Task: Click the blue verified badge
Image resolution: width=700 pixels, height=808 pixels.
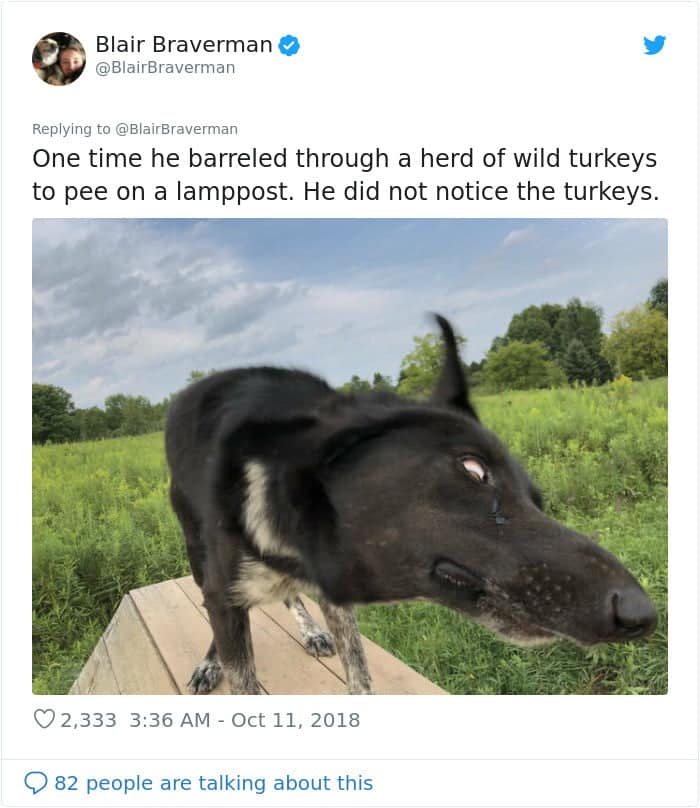Action: point(289,45)
